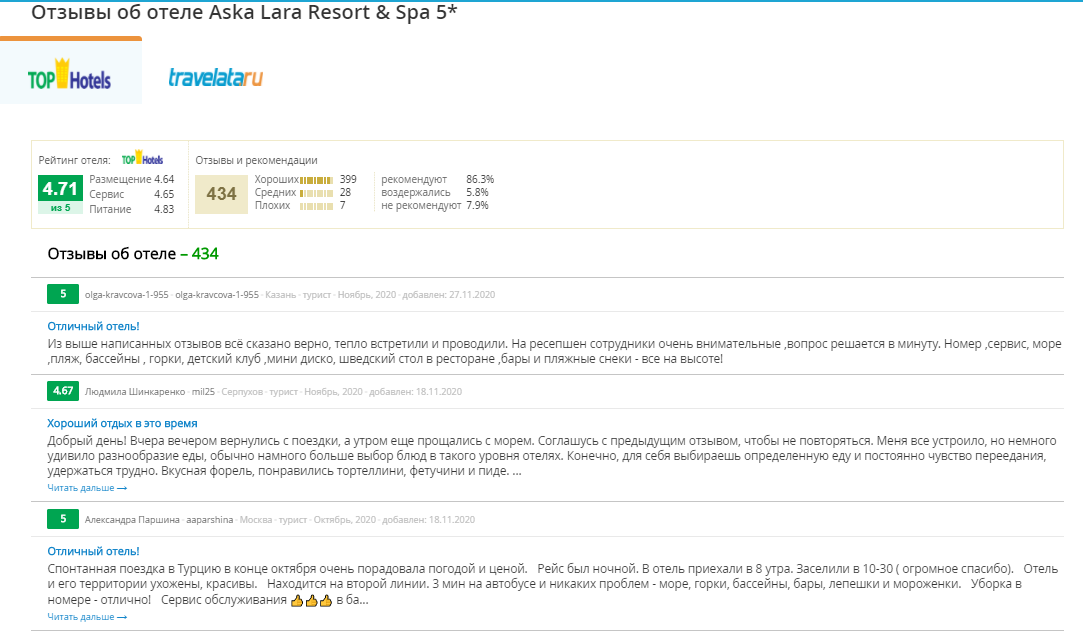Click the 'не рекомендуют 7.9%' statistic

click(434, 206)
